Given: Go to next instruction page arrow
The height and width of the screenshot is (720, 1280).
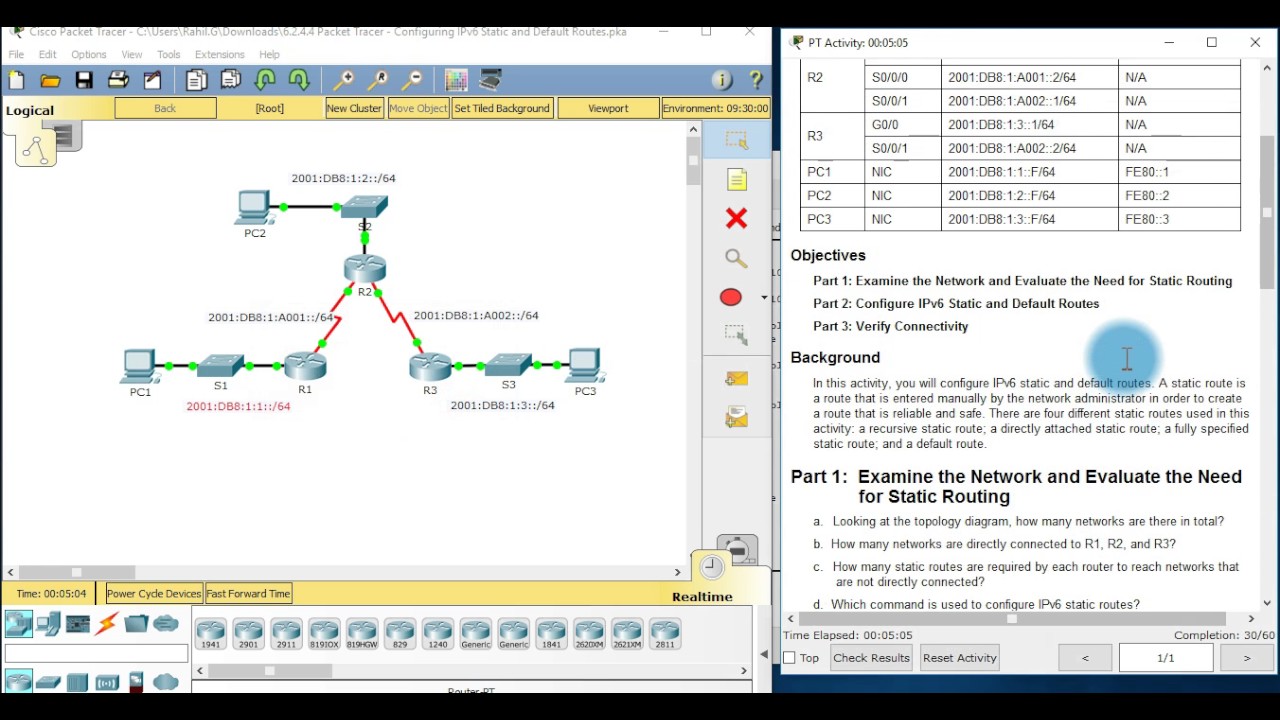Looking at the screenshot, I should 1247,658.
